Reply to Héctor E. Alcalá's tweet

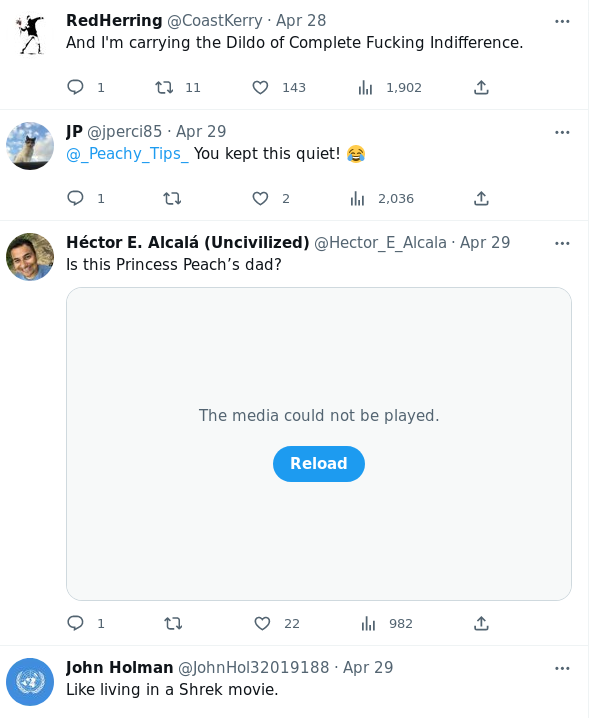[x=75, y=623]
